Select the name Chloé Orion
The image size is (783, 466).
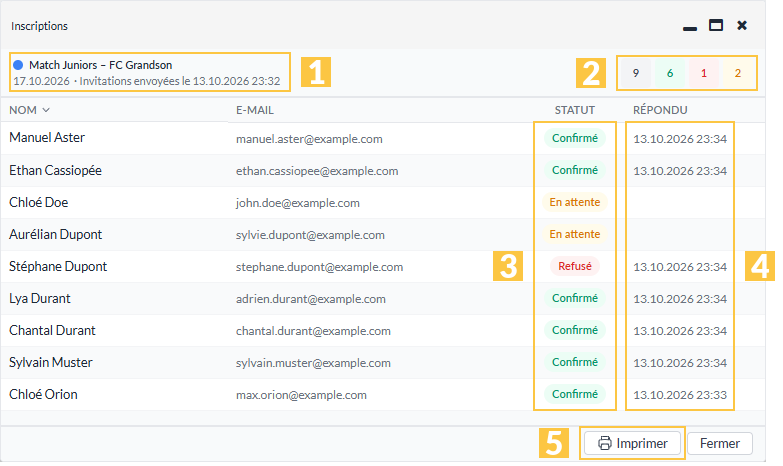coord(43,394)
